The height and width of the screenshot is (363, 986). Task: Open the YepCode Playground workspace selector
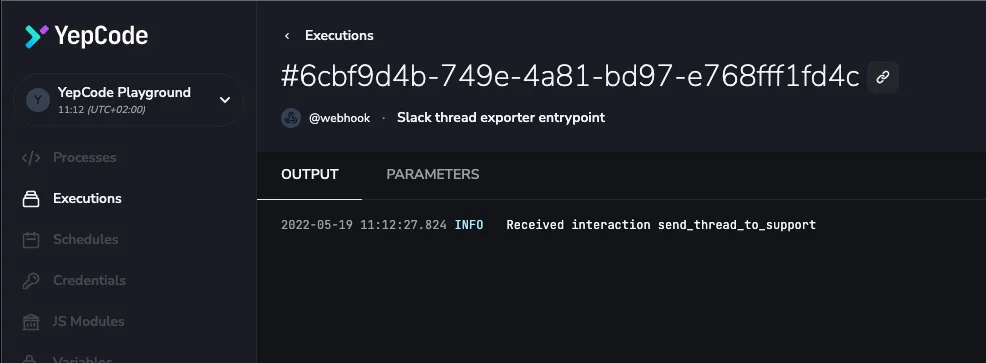click(128, 100)
